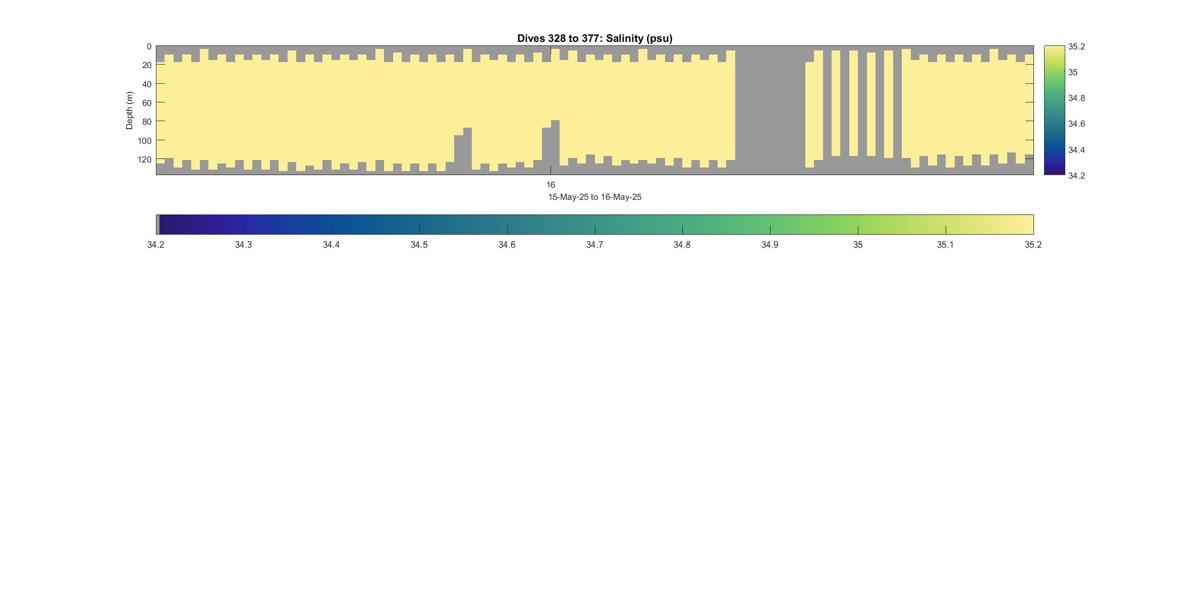
Task: Click the date range label '15-May-25 to 16-May-25'
Action: coord(594,197)
